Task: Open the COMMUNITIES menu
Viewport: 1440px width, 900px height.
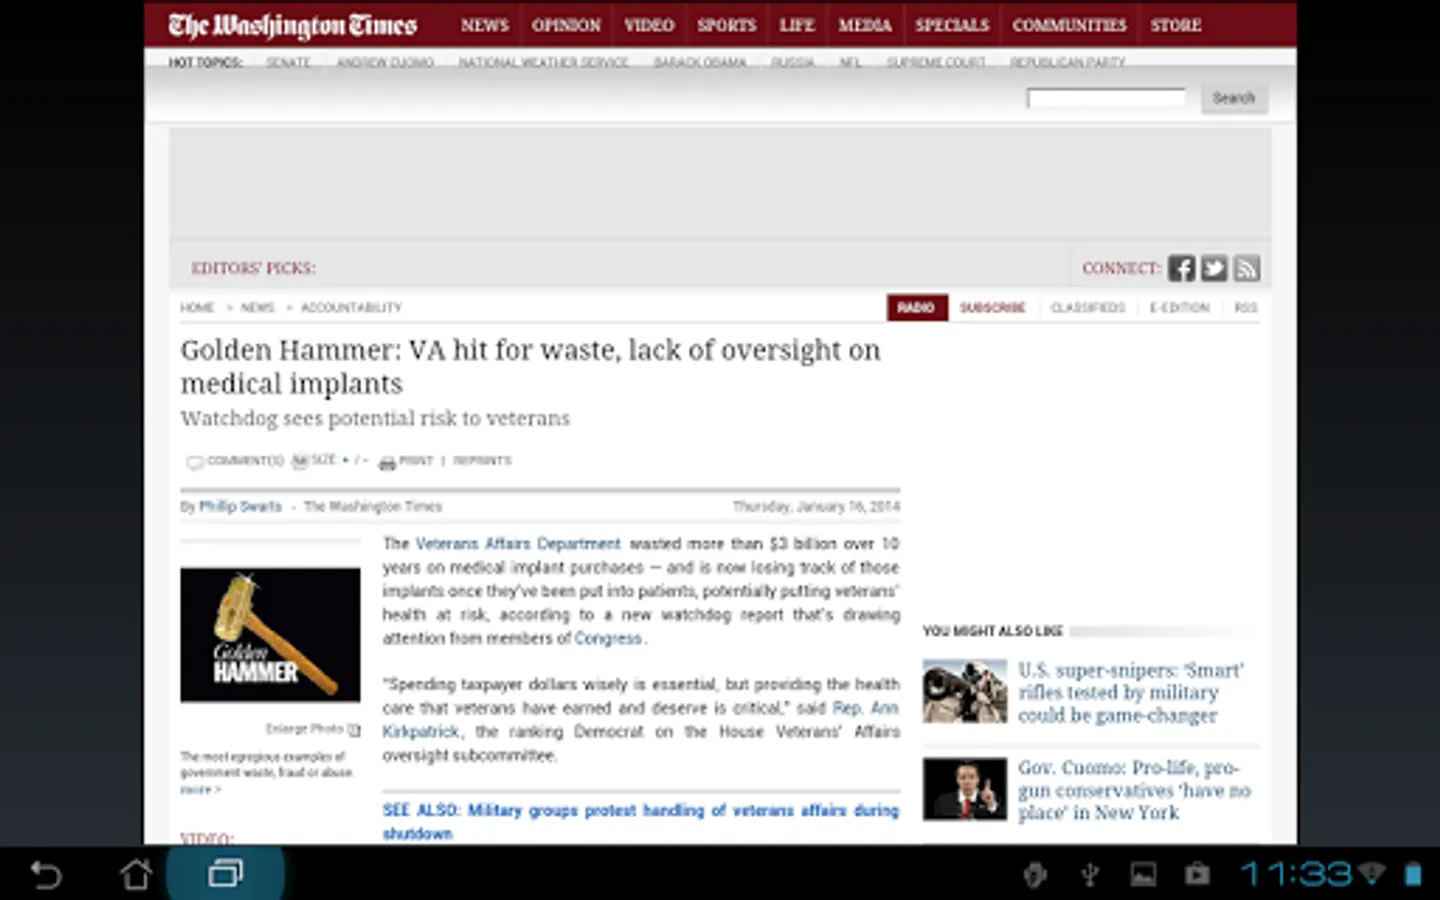Action: [x=1069, y=25]
